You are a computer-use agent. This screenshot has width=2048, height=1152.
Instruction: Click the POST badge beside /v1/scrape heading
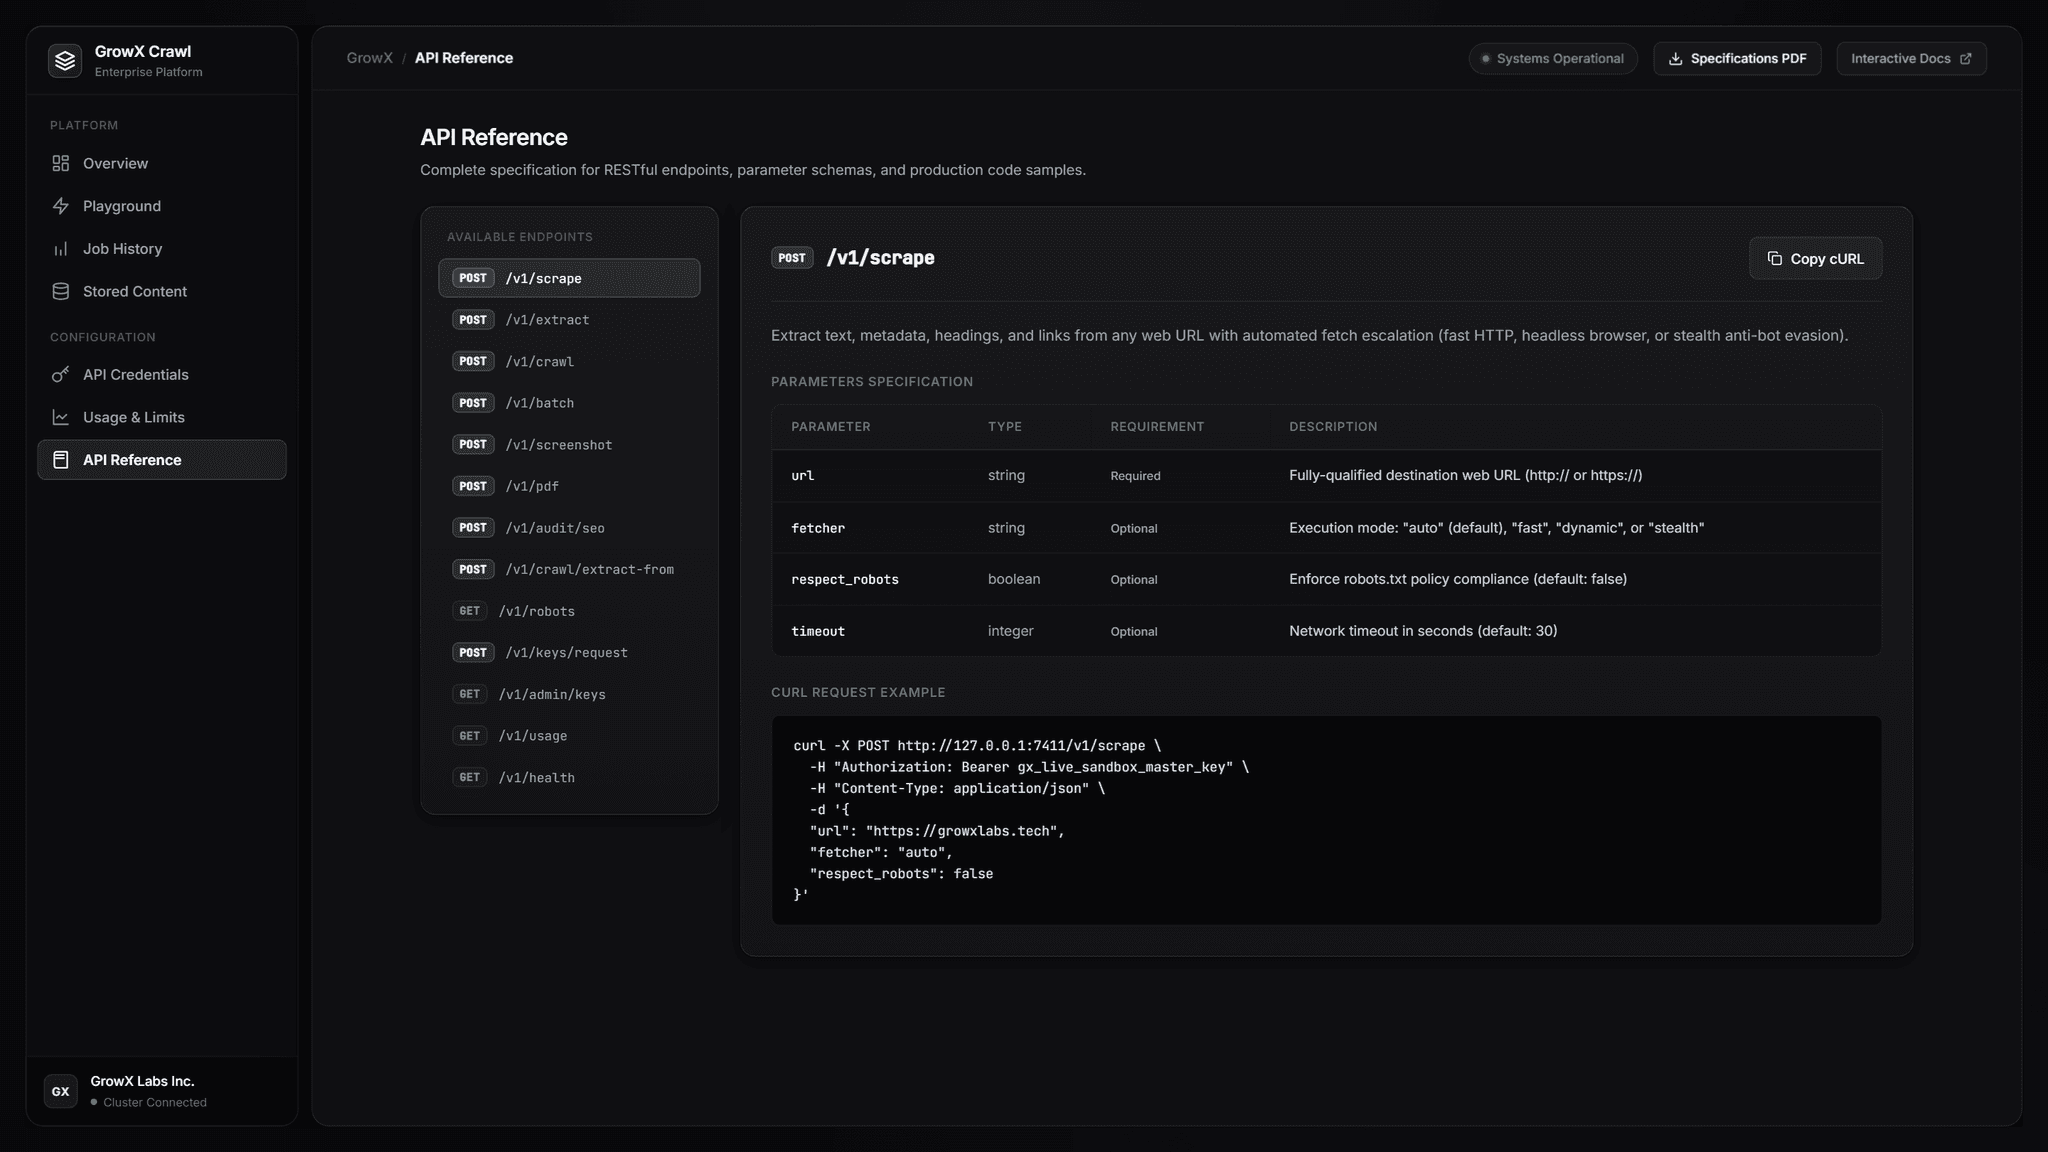point(792,258)
